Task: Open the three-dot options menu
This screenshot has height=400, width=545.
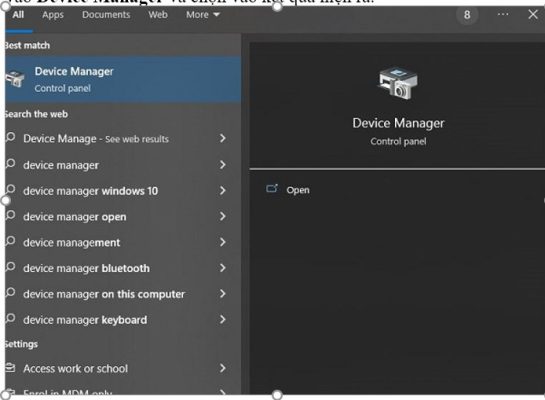Action: 503,14
